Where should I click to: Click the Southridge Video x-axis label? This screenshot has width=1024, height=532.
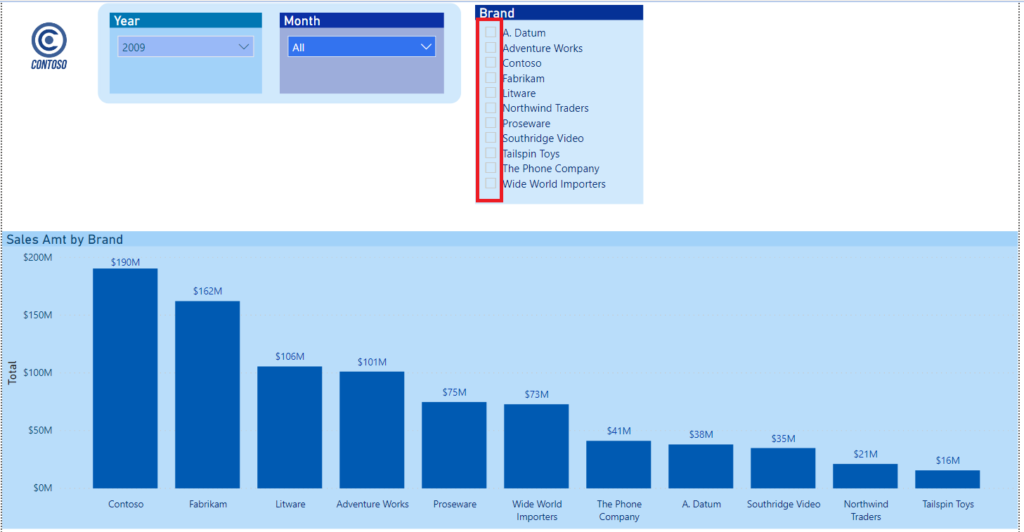coord(784,504)
